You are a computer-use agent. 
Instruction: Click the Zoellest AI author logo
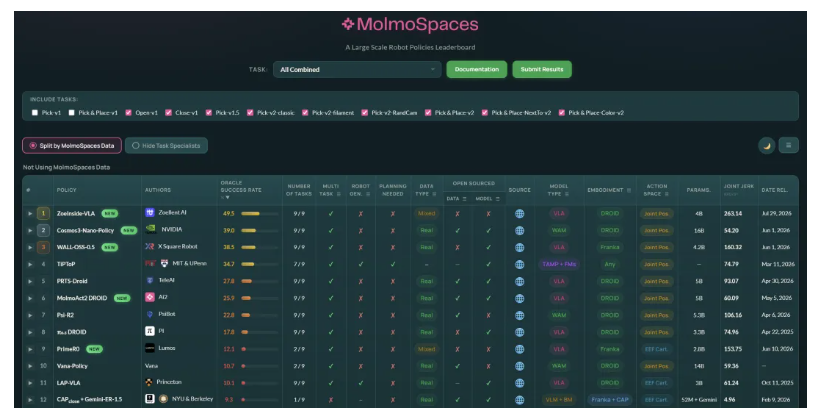coord(150,212)
